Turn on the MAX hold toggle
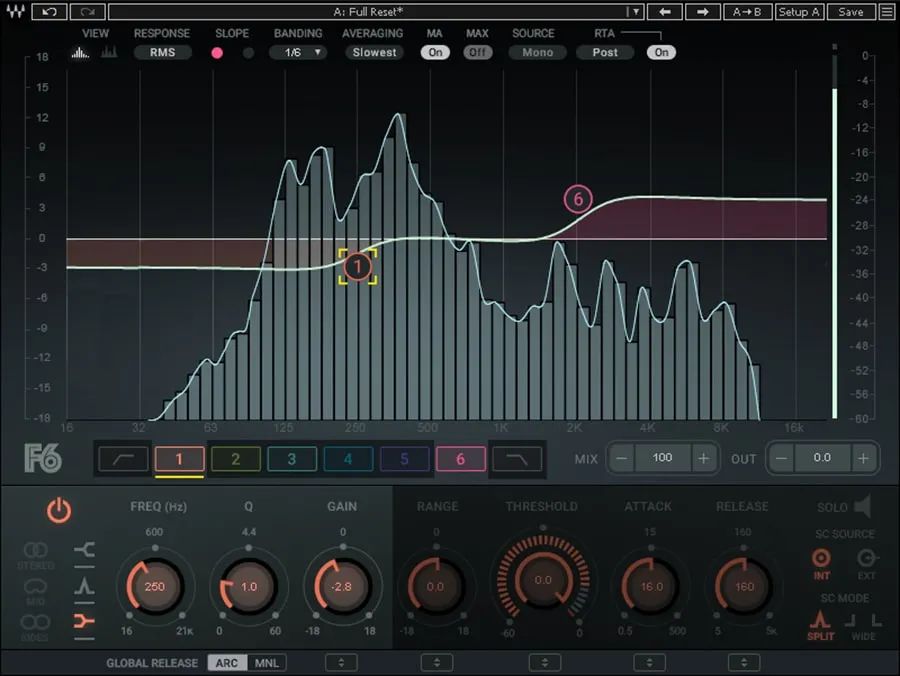Viewport: 900px width, 676px height. tap(478, 52)
